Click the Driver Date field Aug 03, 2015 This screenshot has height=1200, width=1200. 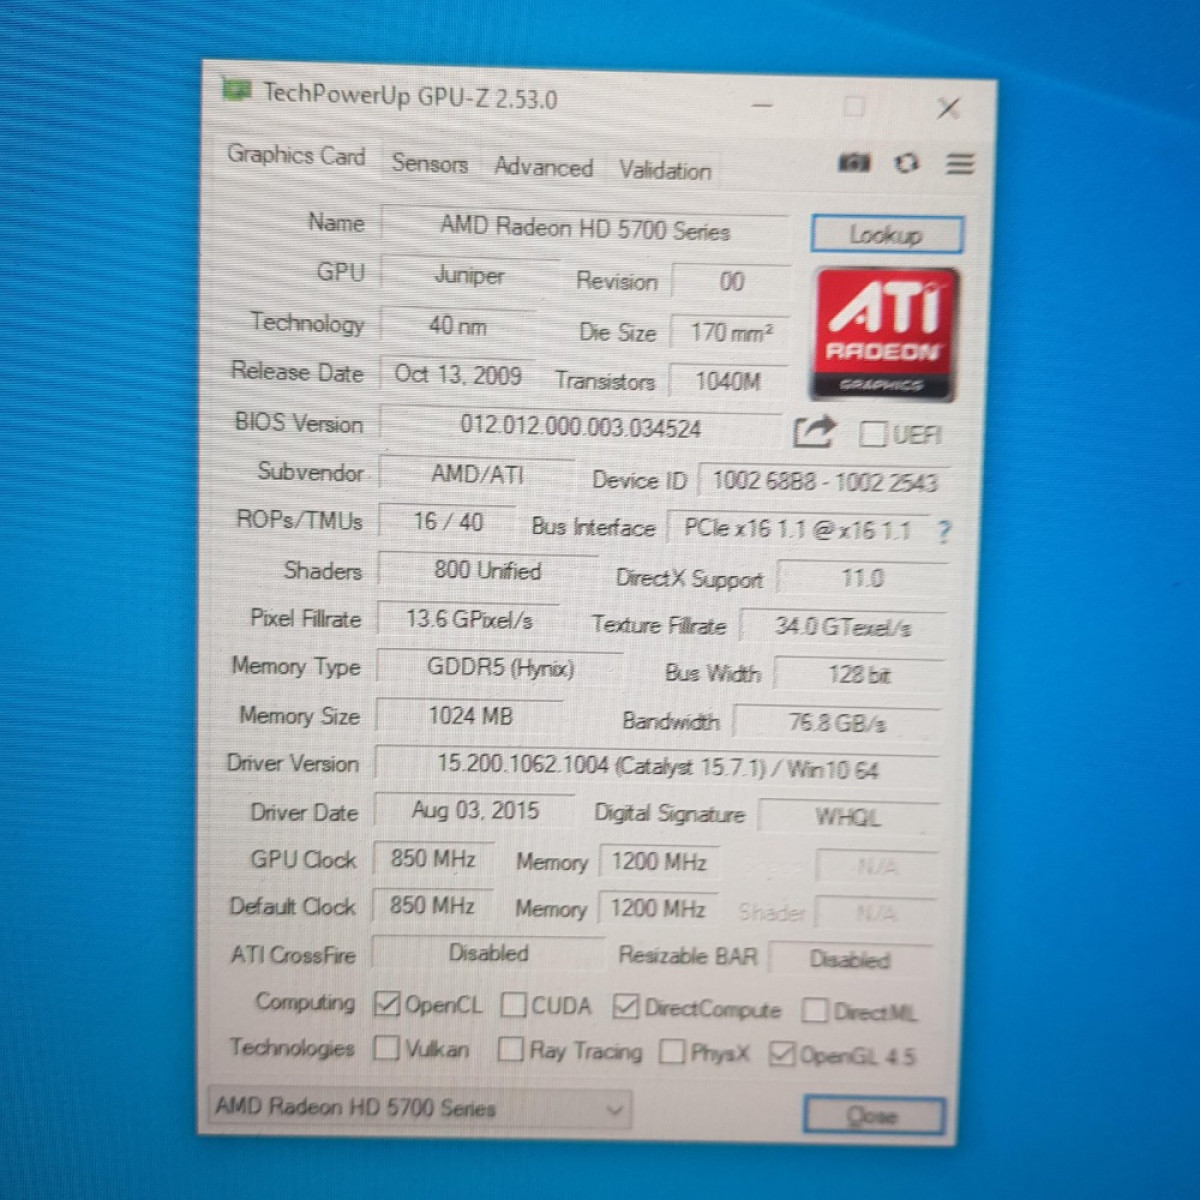(475, 811)
